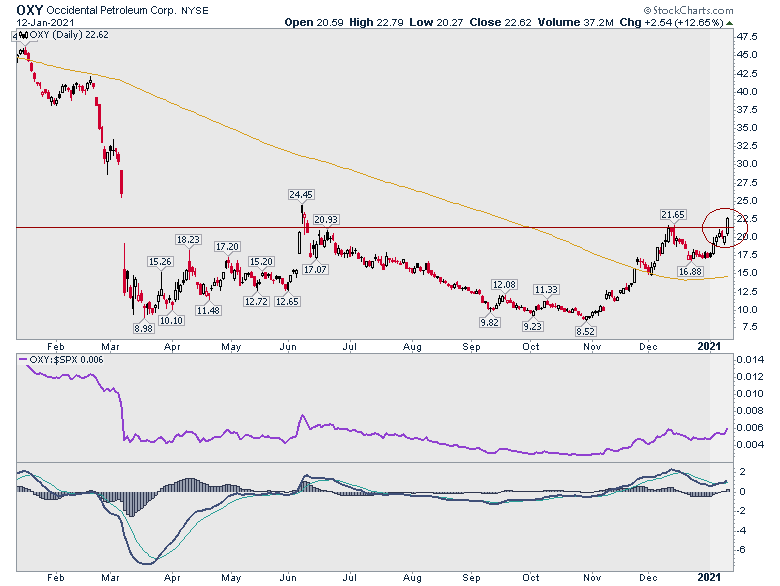Click the 2021 label under price chart
The height and width of the screenshot is (586, 780).
(709, 347)
